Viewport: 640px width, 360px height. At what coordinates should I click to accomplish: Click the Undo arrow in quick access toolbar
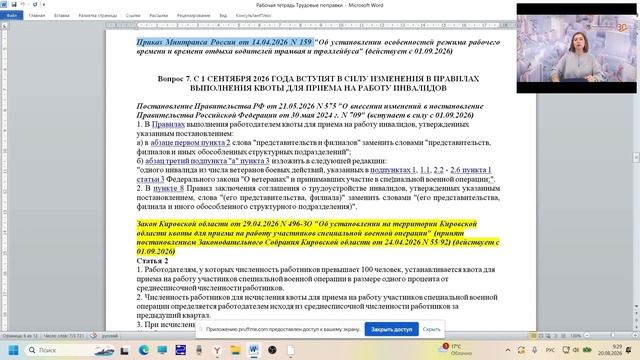[23, 4]
